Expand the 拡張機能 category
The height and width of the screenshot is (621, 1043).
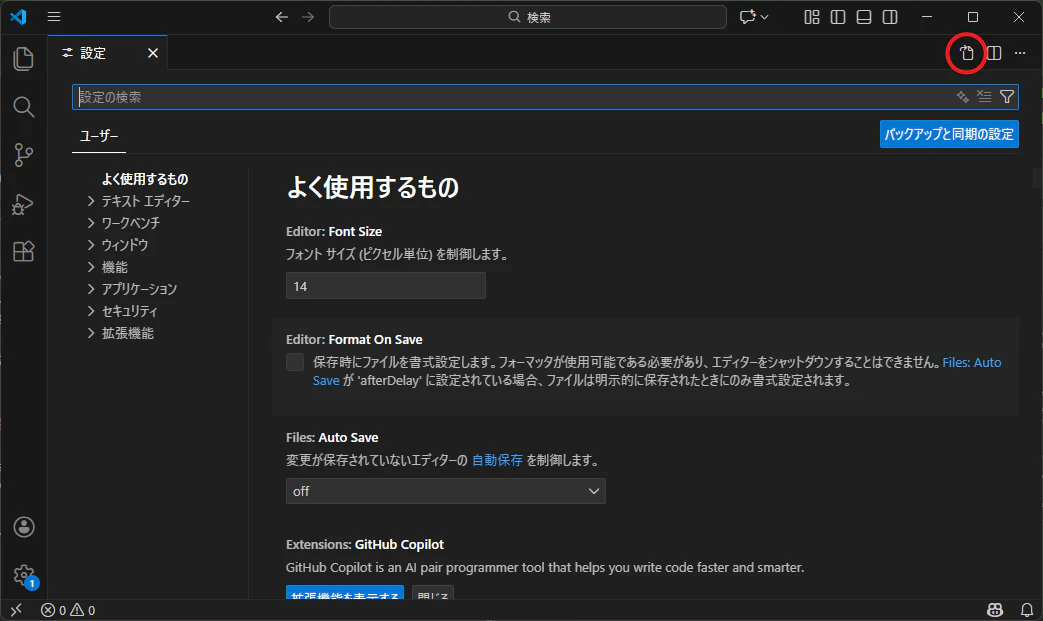pos(91,332)
